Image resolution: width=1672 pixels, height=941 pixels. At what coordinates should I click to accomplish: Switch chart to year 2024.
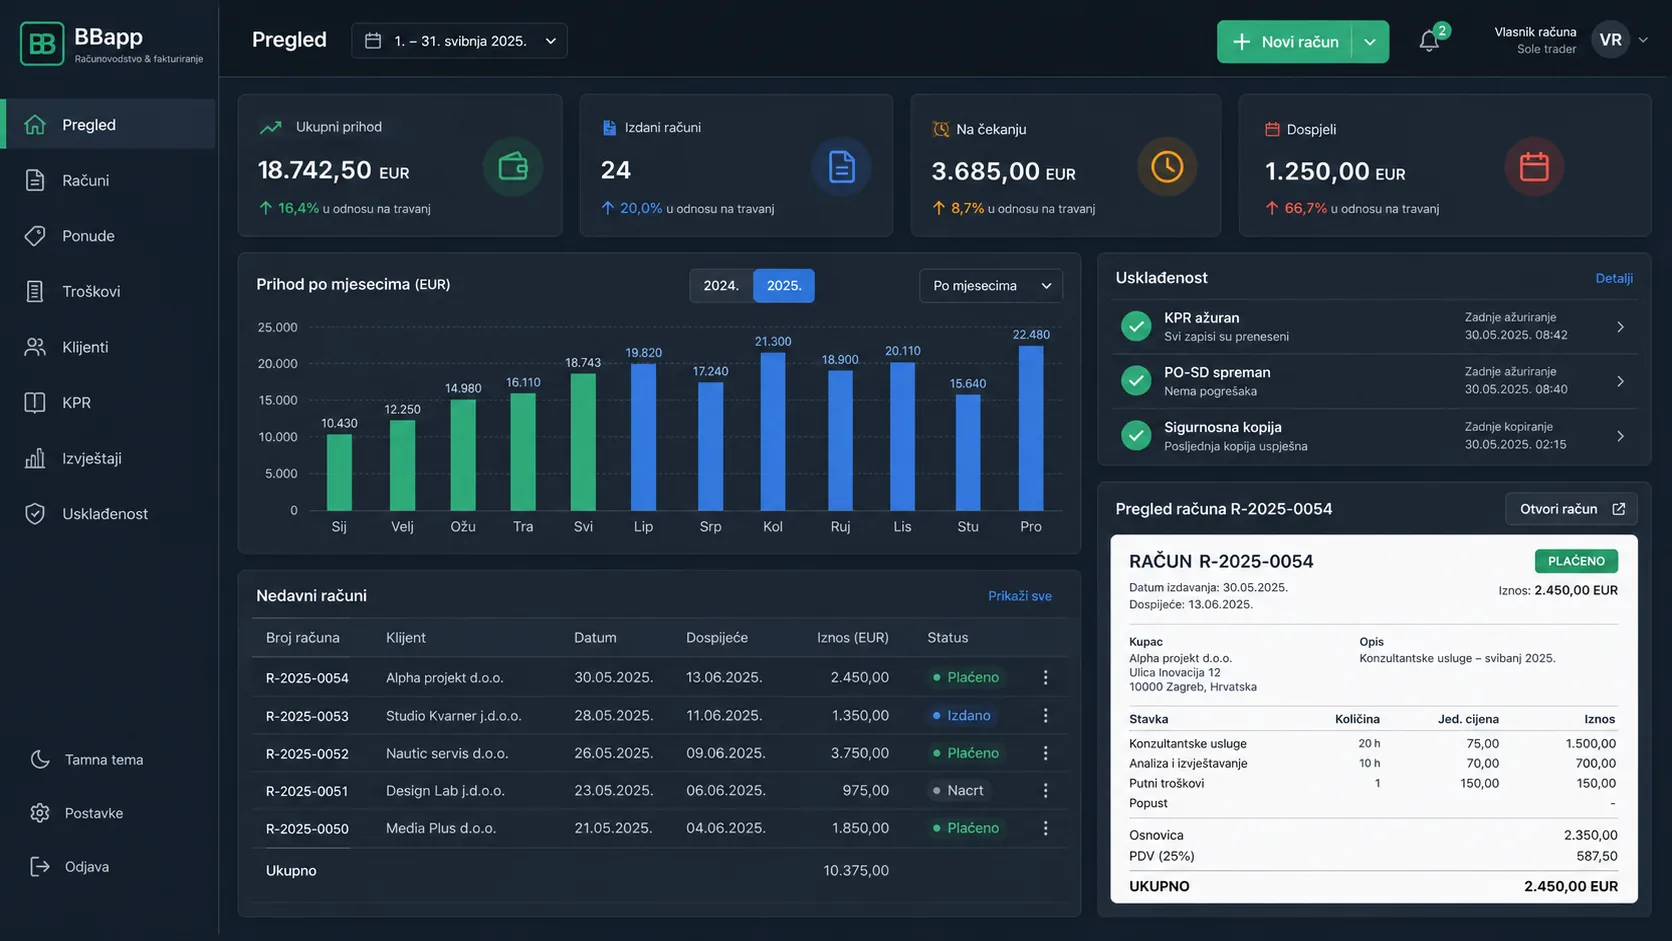[x=721, y=286]
